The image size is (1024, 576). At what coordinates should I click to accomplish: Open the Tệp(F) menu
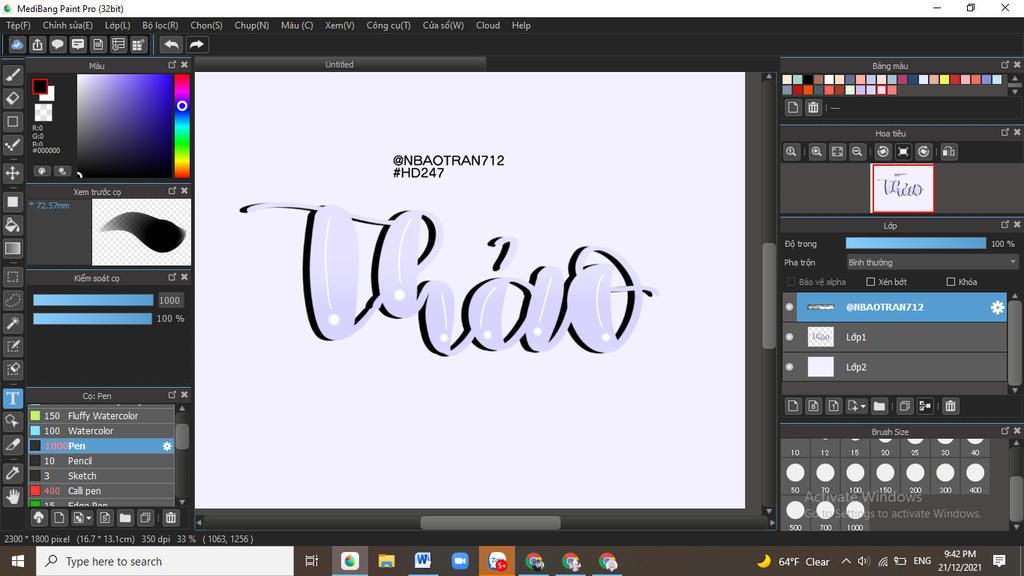point(18,25)
